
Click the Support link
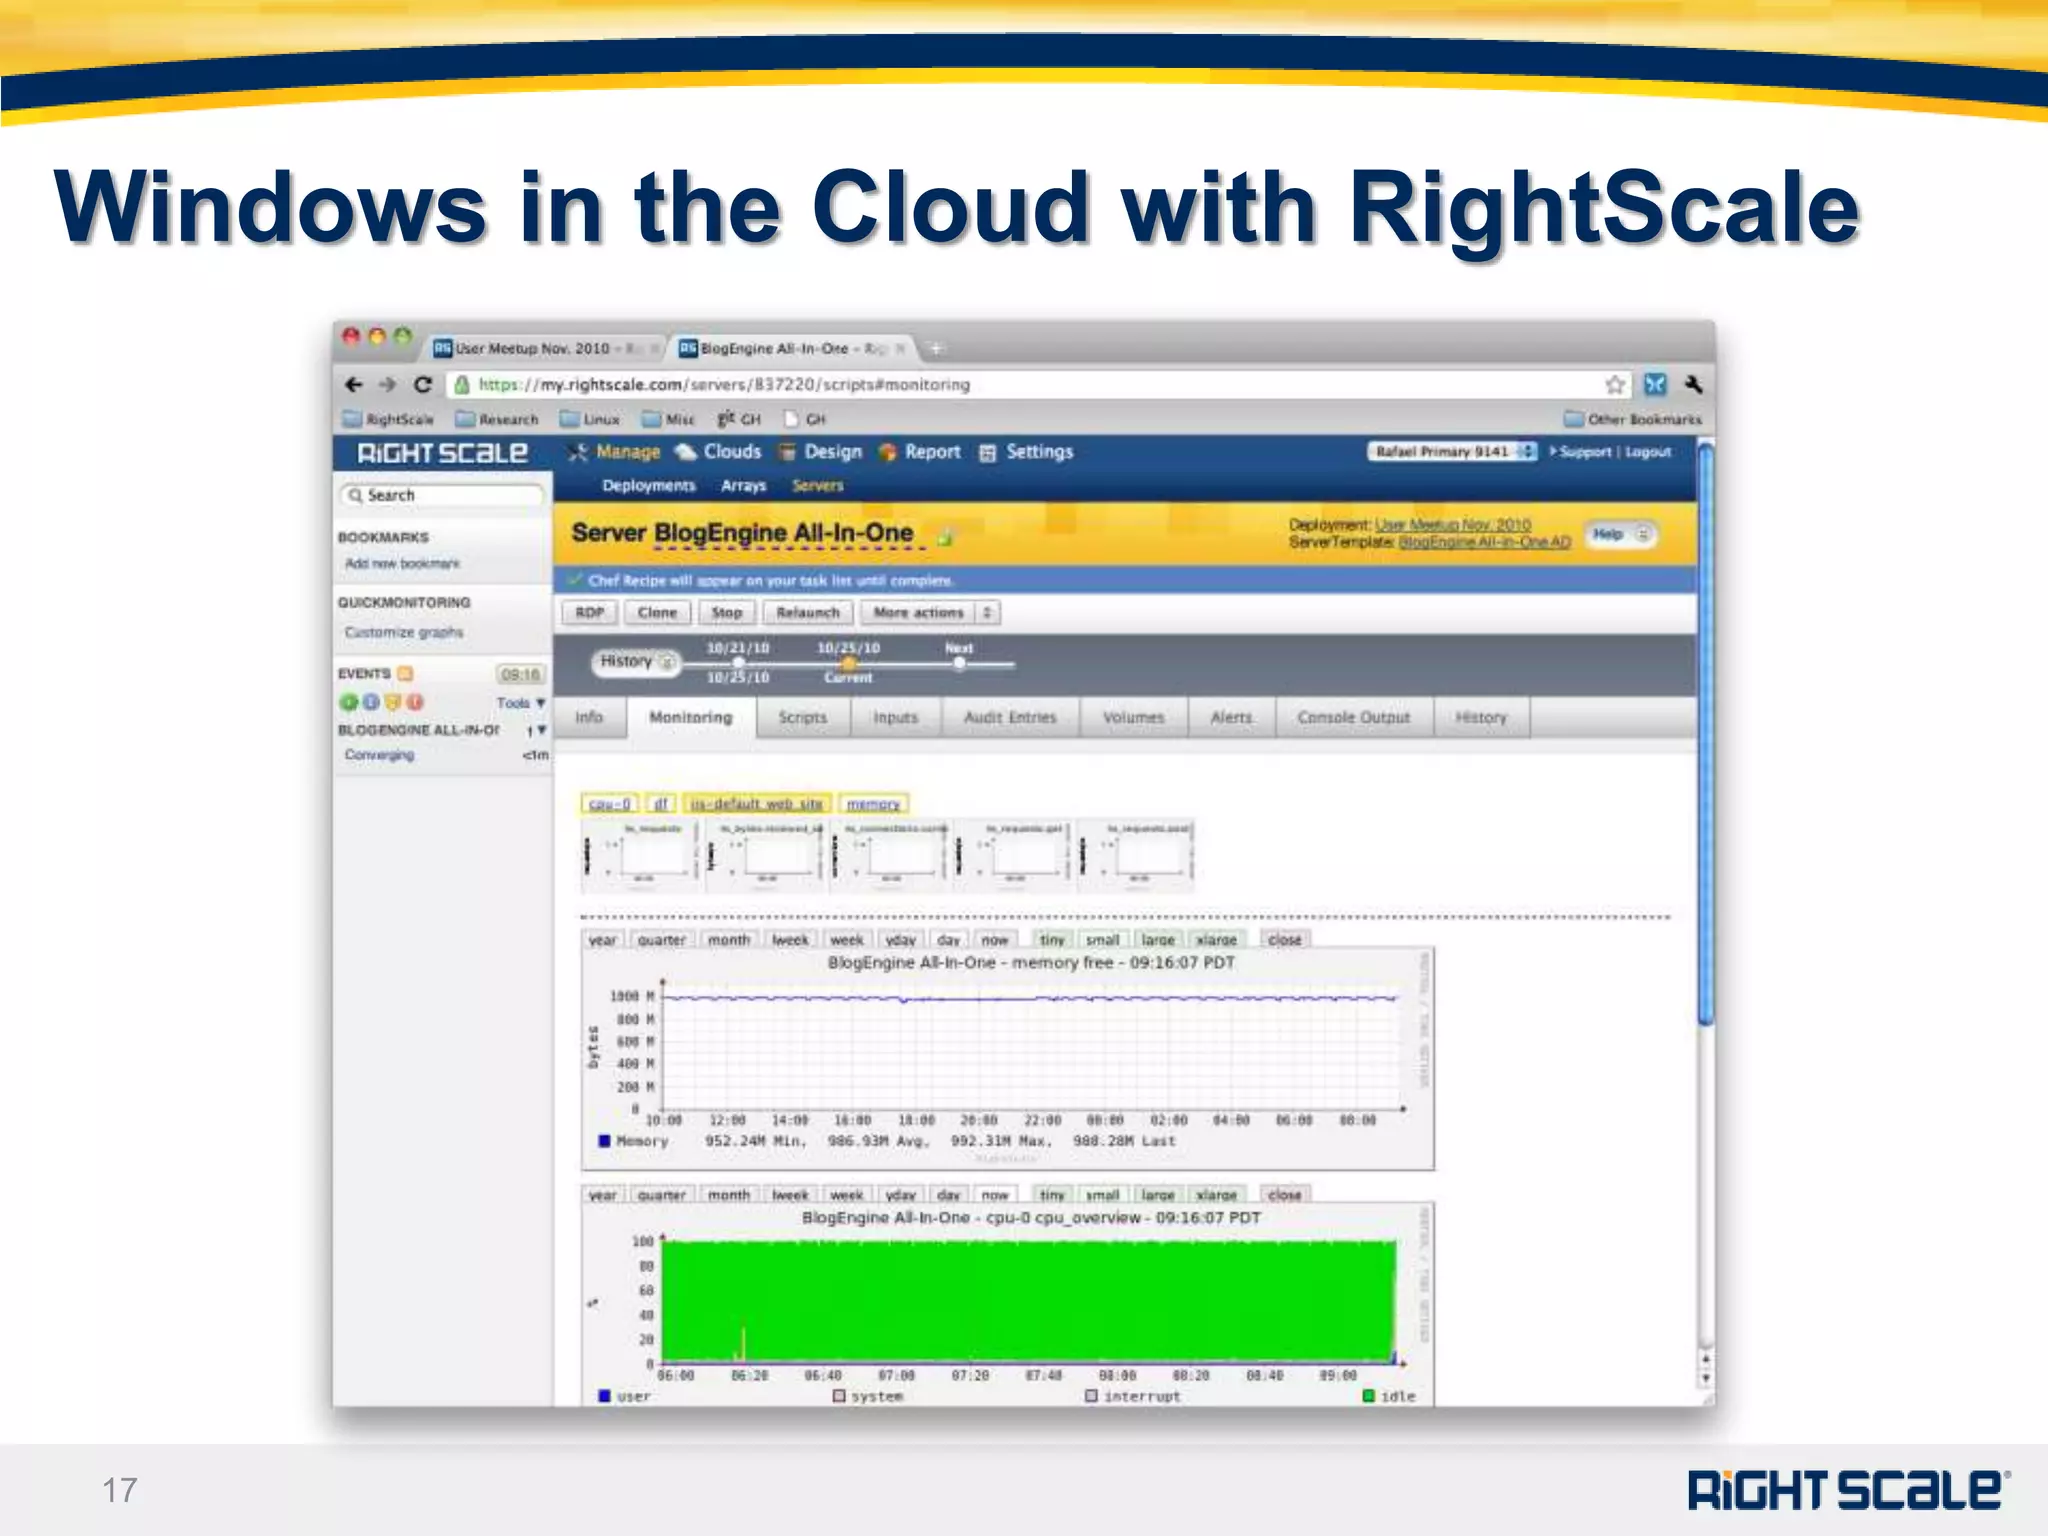1584,452
